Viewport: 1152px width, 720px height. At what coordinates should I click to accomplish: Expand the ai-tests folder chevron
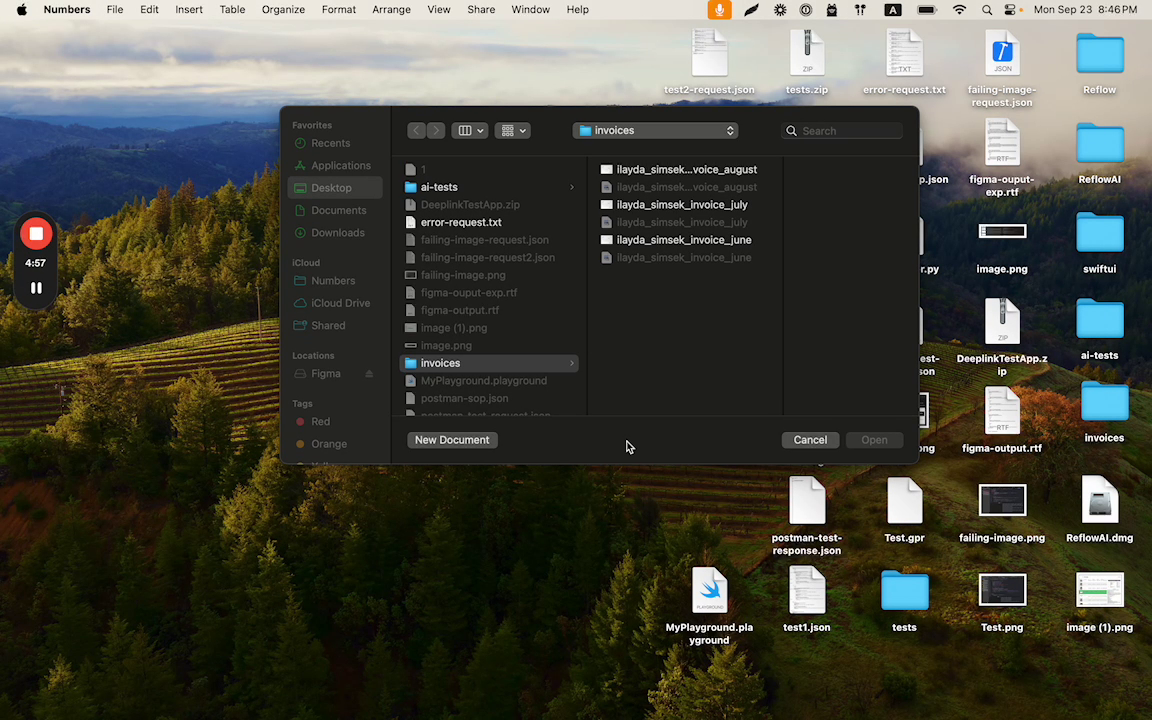572,187
